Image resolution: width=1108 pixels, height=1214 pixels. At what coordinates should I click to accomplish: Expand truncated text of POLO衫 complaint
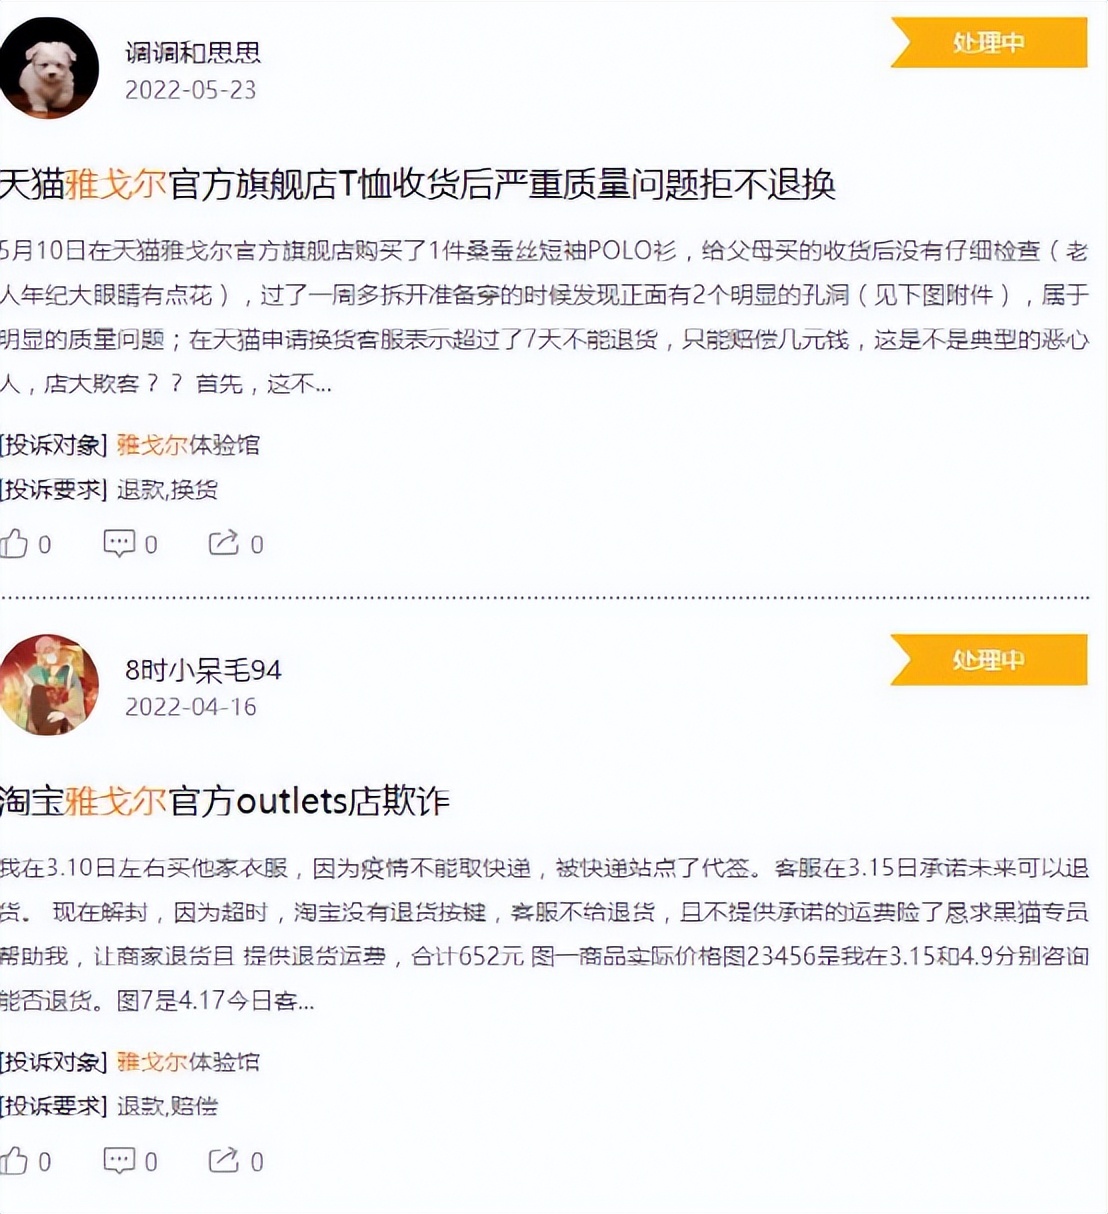click(322, 384)
